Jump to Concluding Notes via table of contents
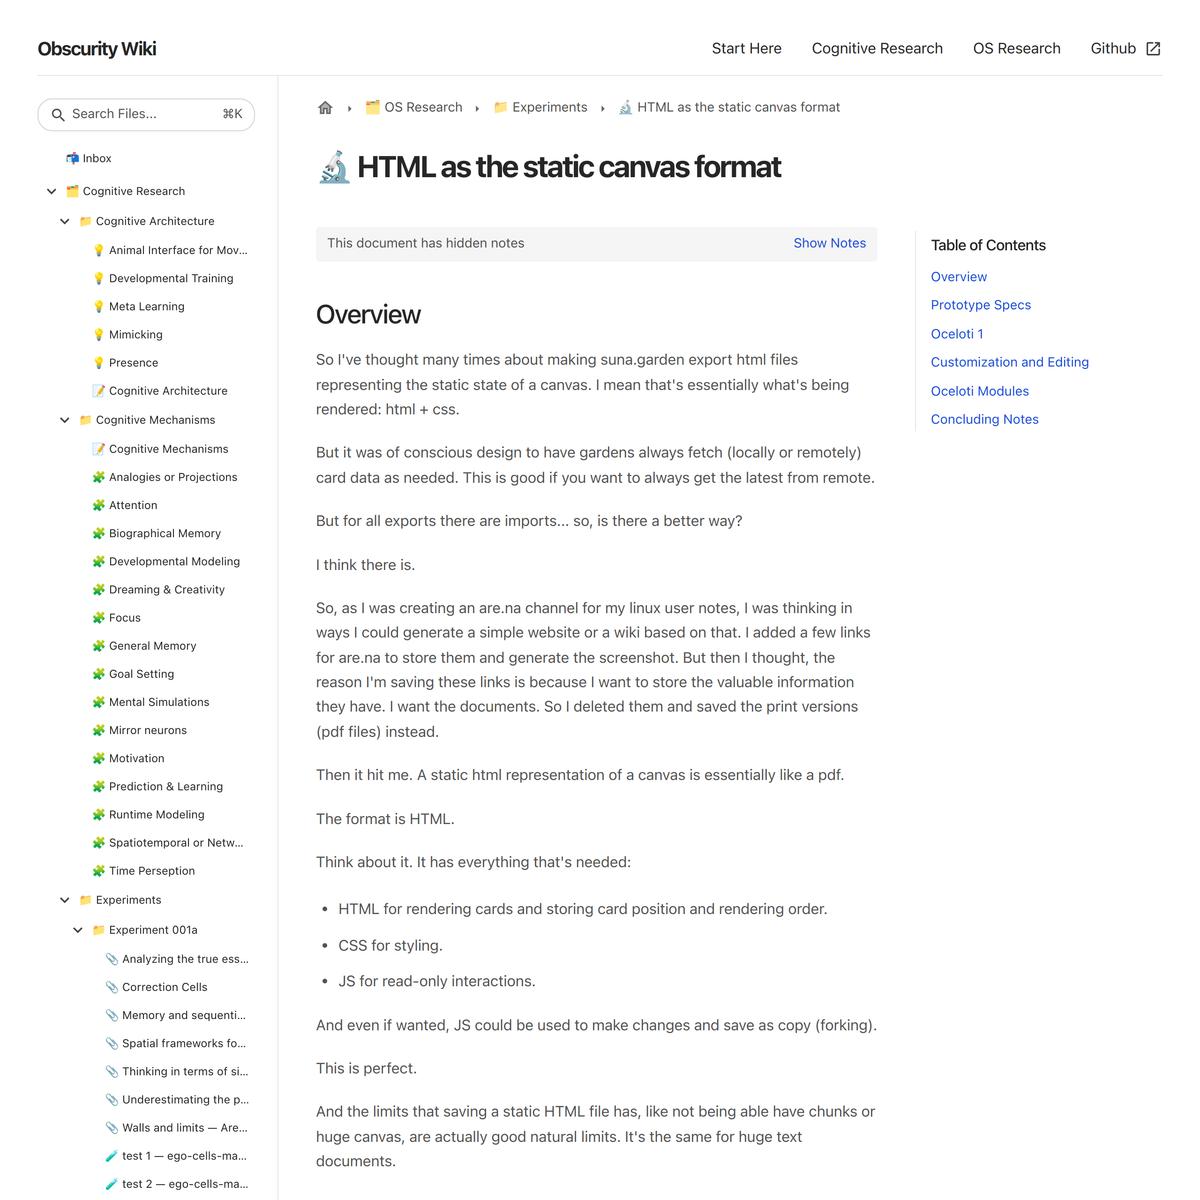 tap(984, 419)
